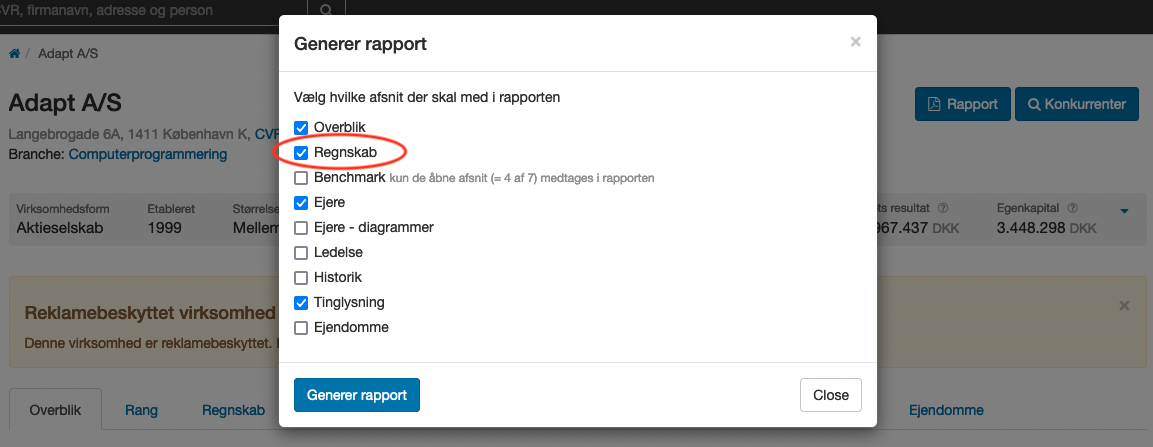
Task: Click the Aktieselskab company form value
Action: tap(60, 228)
